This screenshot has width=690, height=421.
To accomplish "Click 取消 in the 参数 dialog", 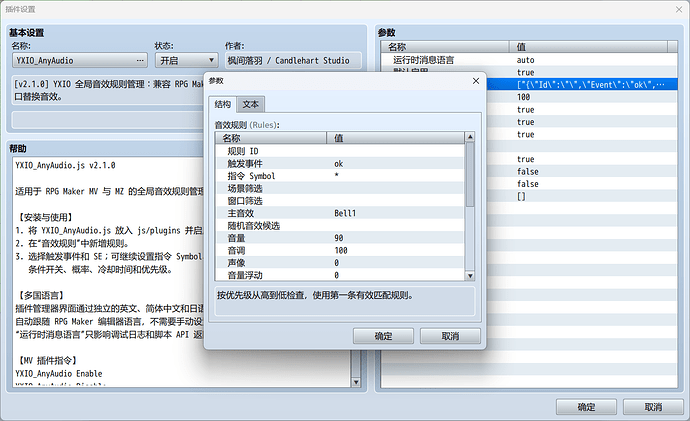I will [x=450, y=336].
